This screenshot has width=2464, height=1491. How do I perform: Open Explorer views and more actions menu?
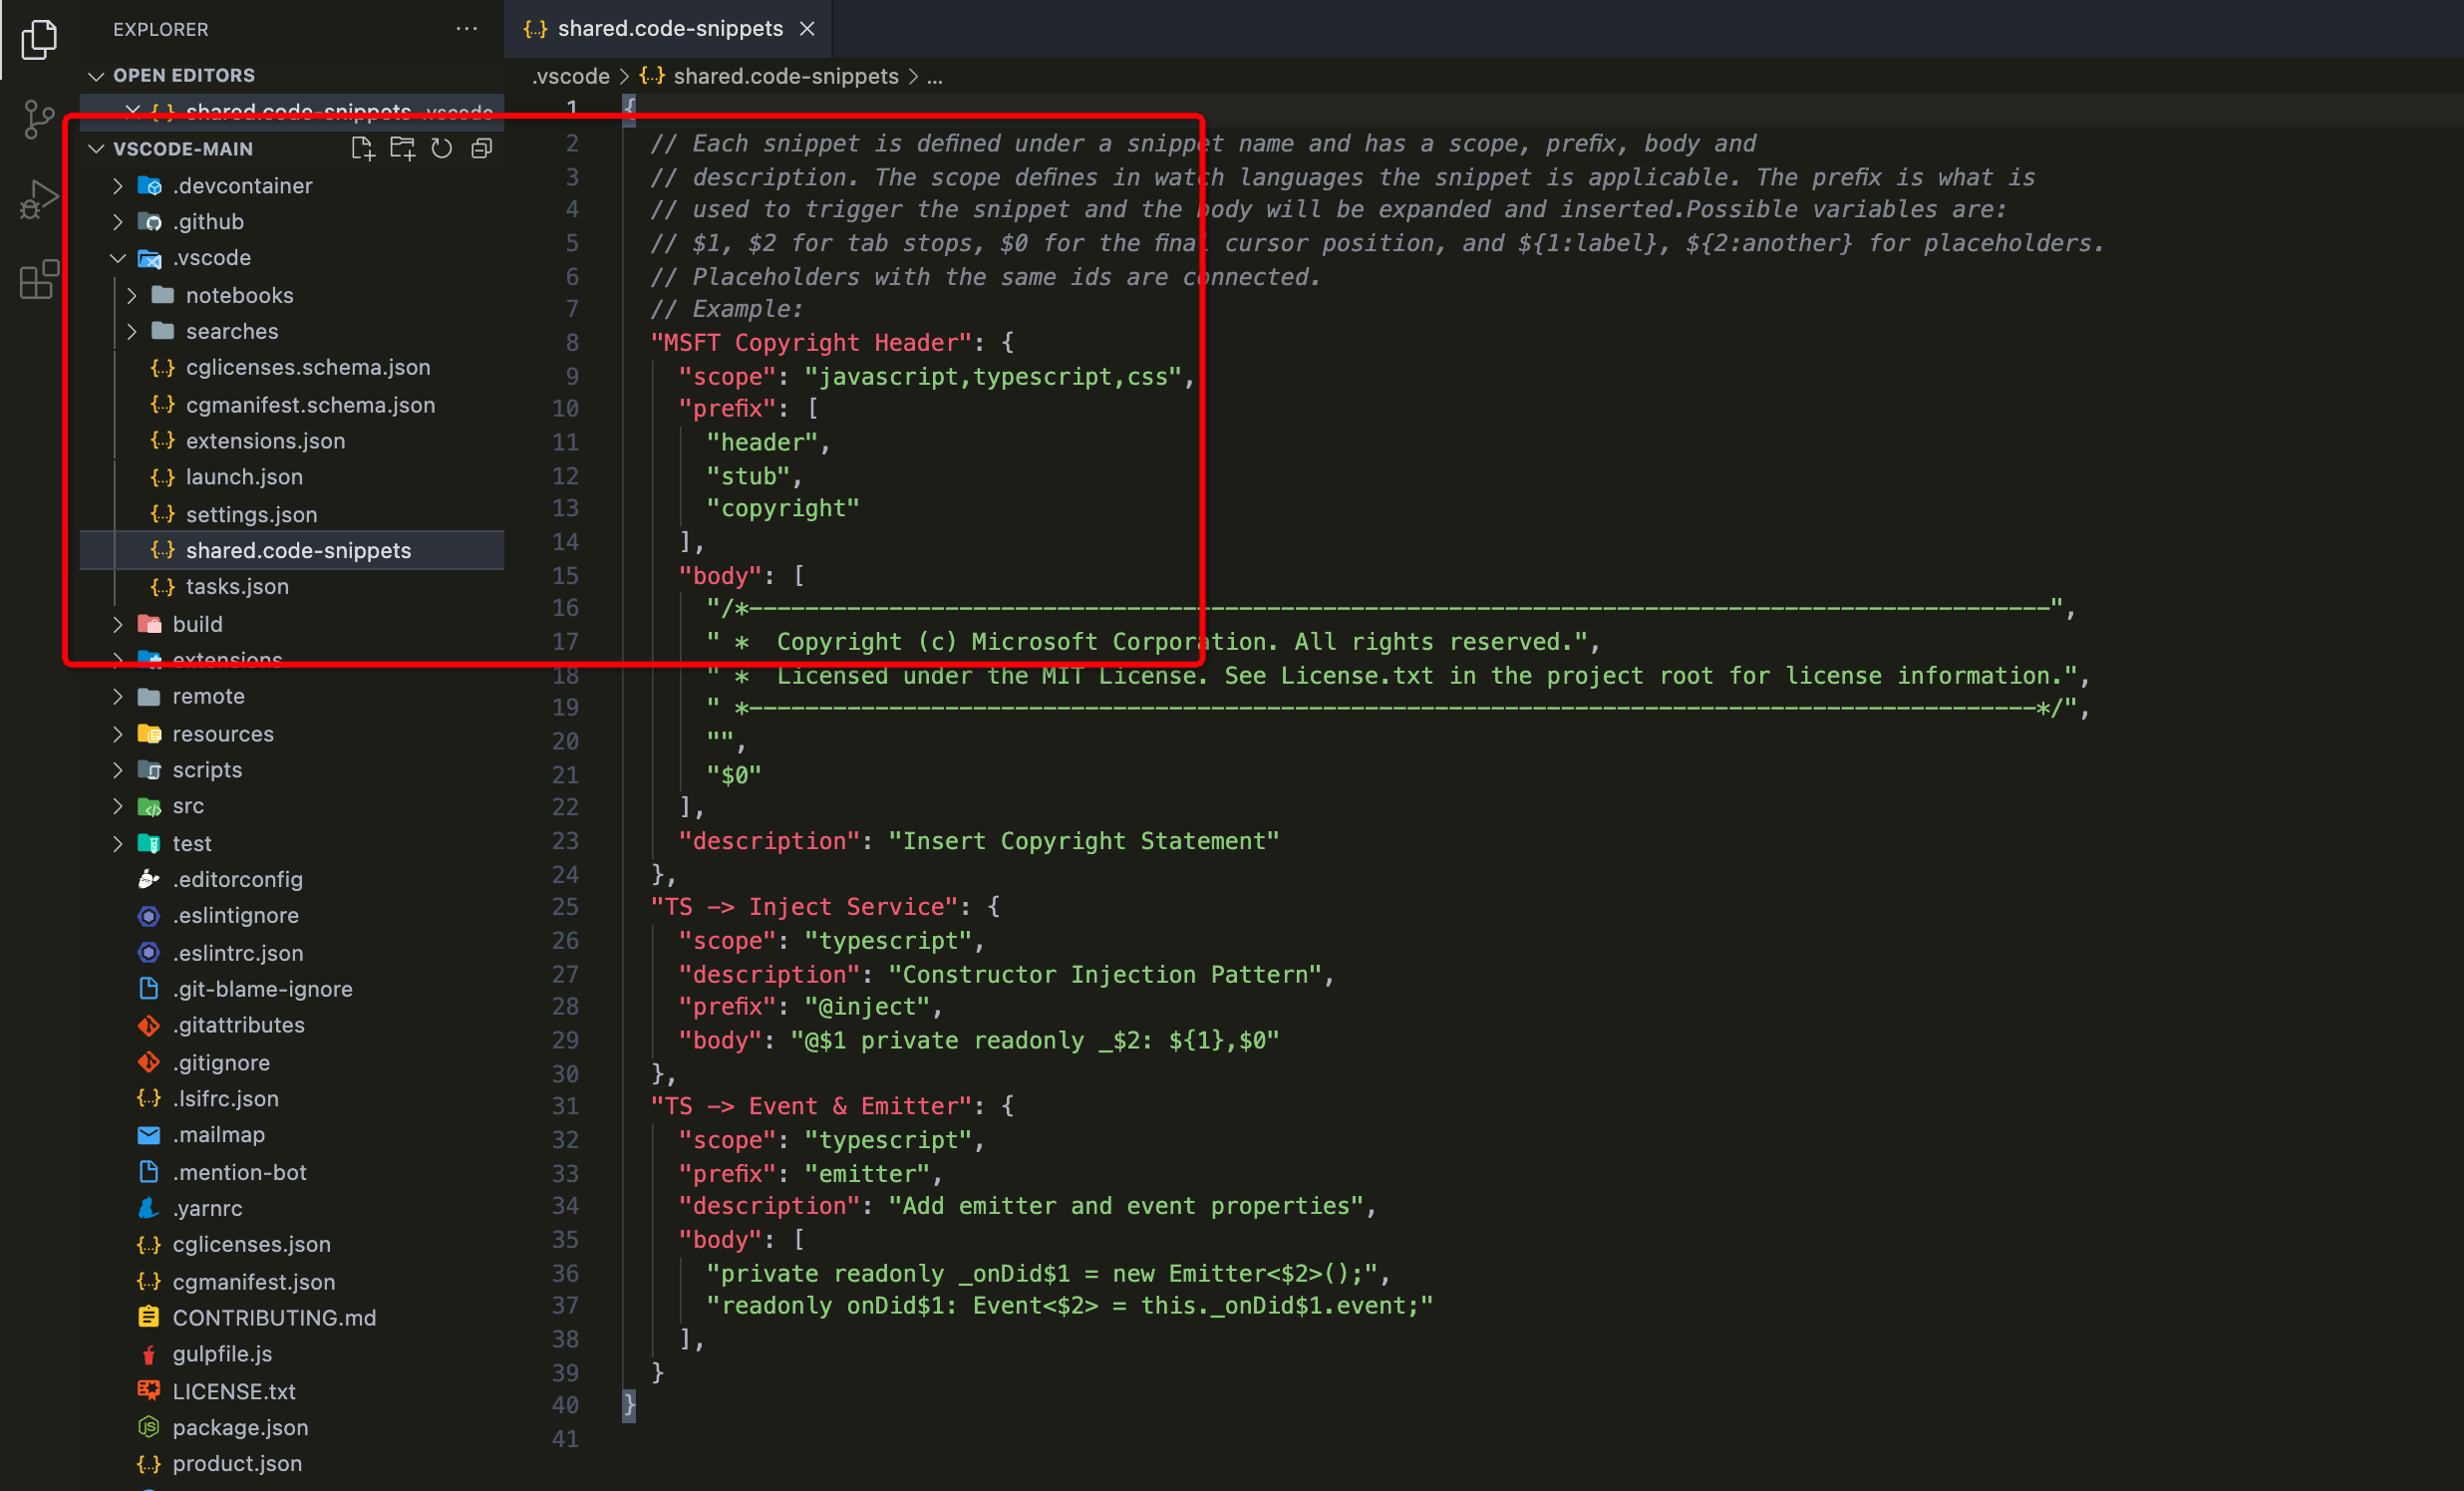466,29
